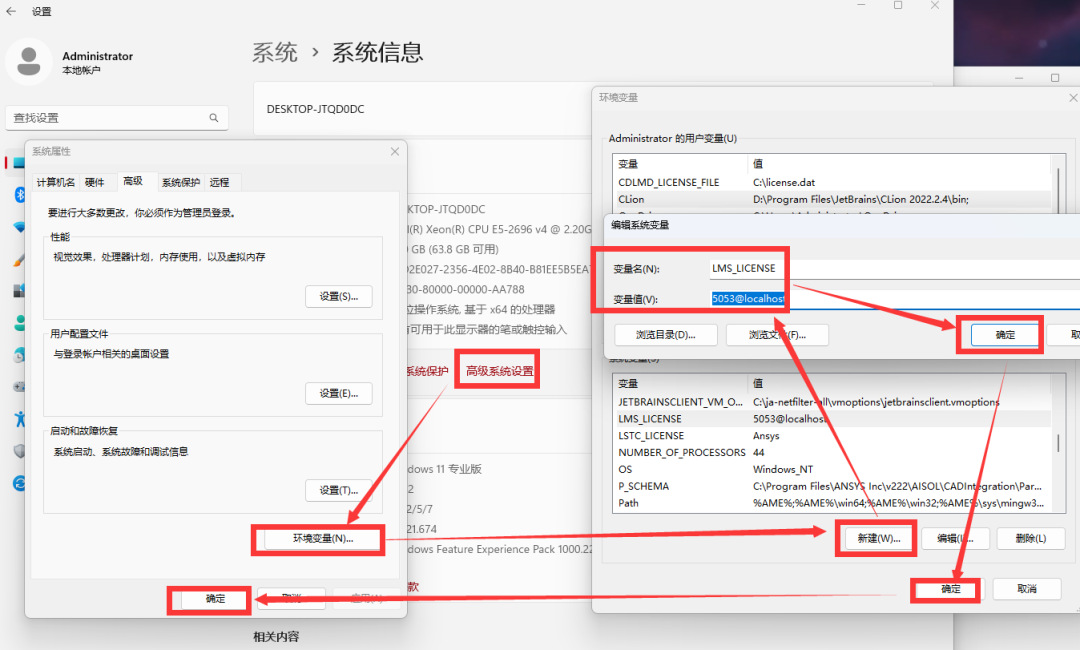
Task: Go back with the Settings back arrow
Action: (11, 11)
